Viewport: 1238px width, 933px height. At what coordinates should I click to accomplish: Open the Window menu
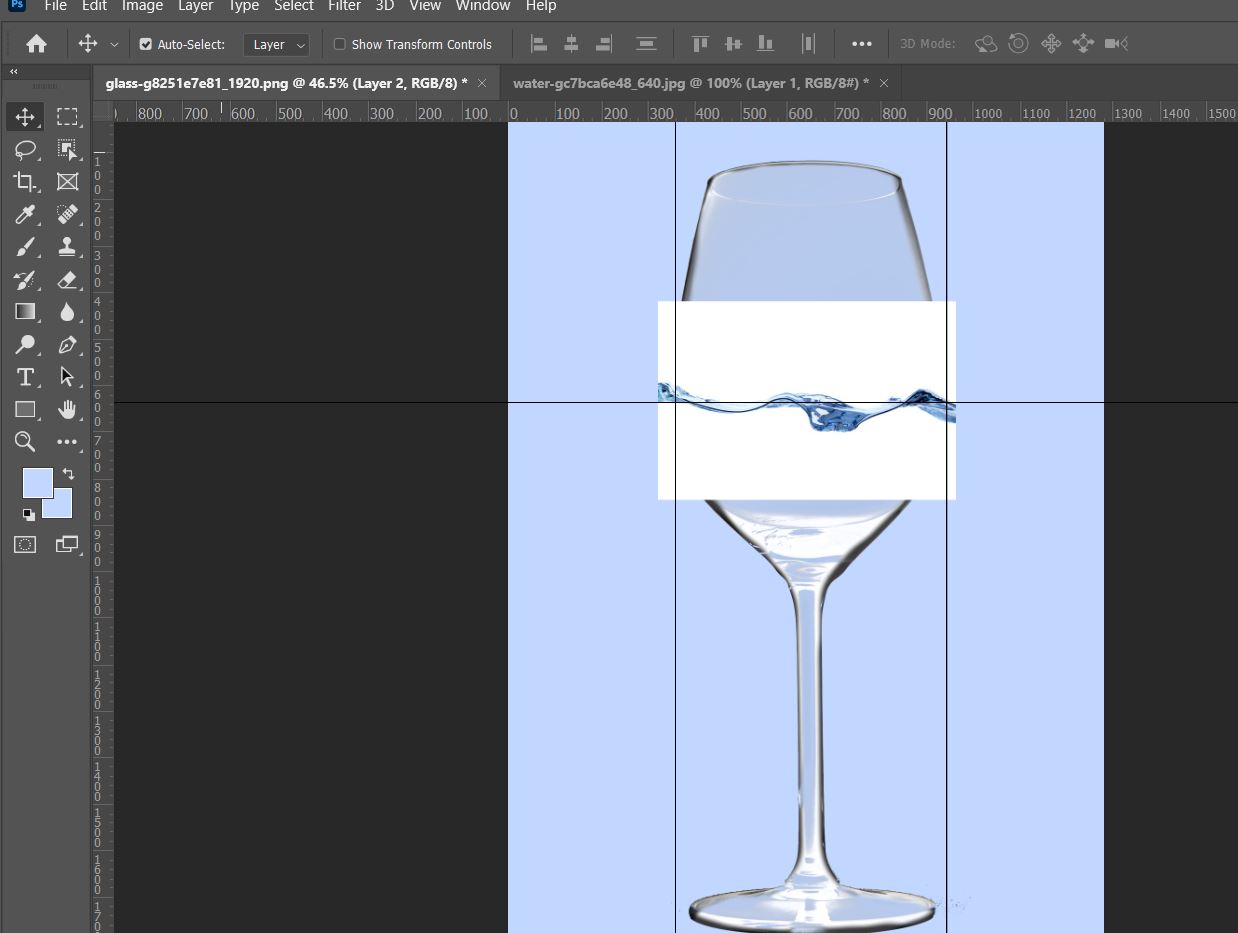click(483, 6)
